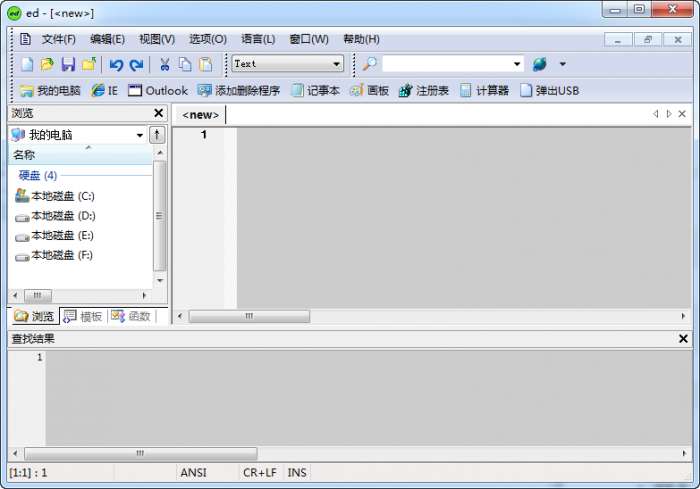This screenshot has width=700, height=489.
Task: Save the file with floppy disk icon
Action: pos(68,64)
